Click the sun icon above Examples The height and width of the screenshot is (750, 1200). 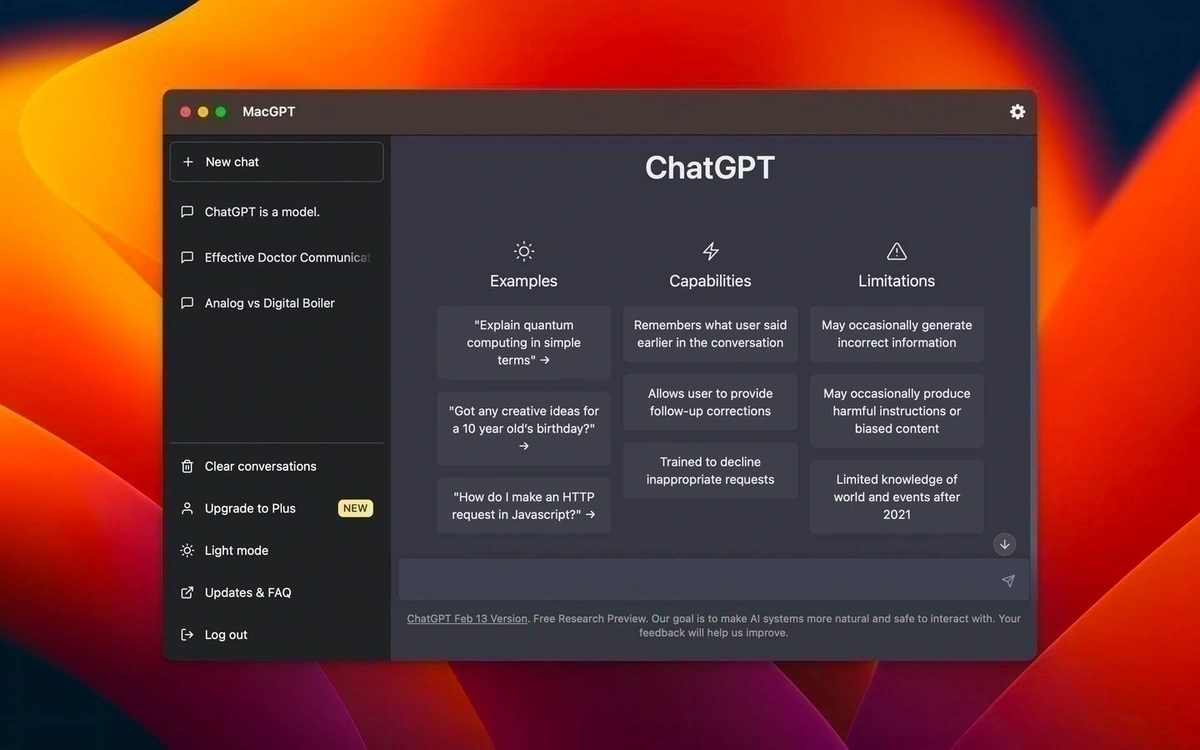523,251
